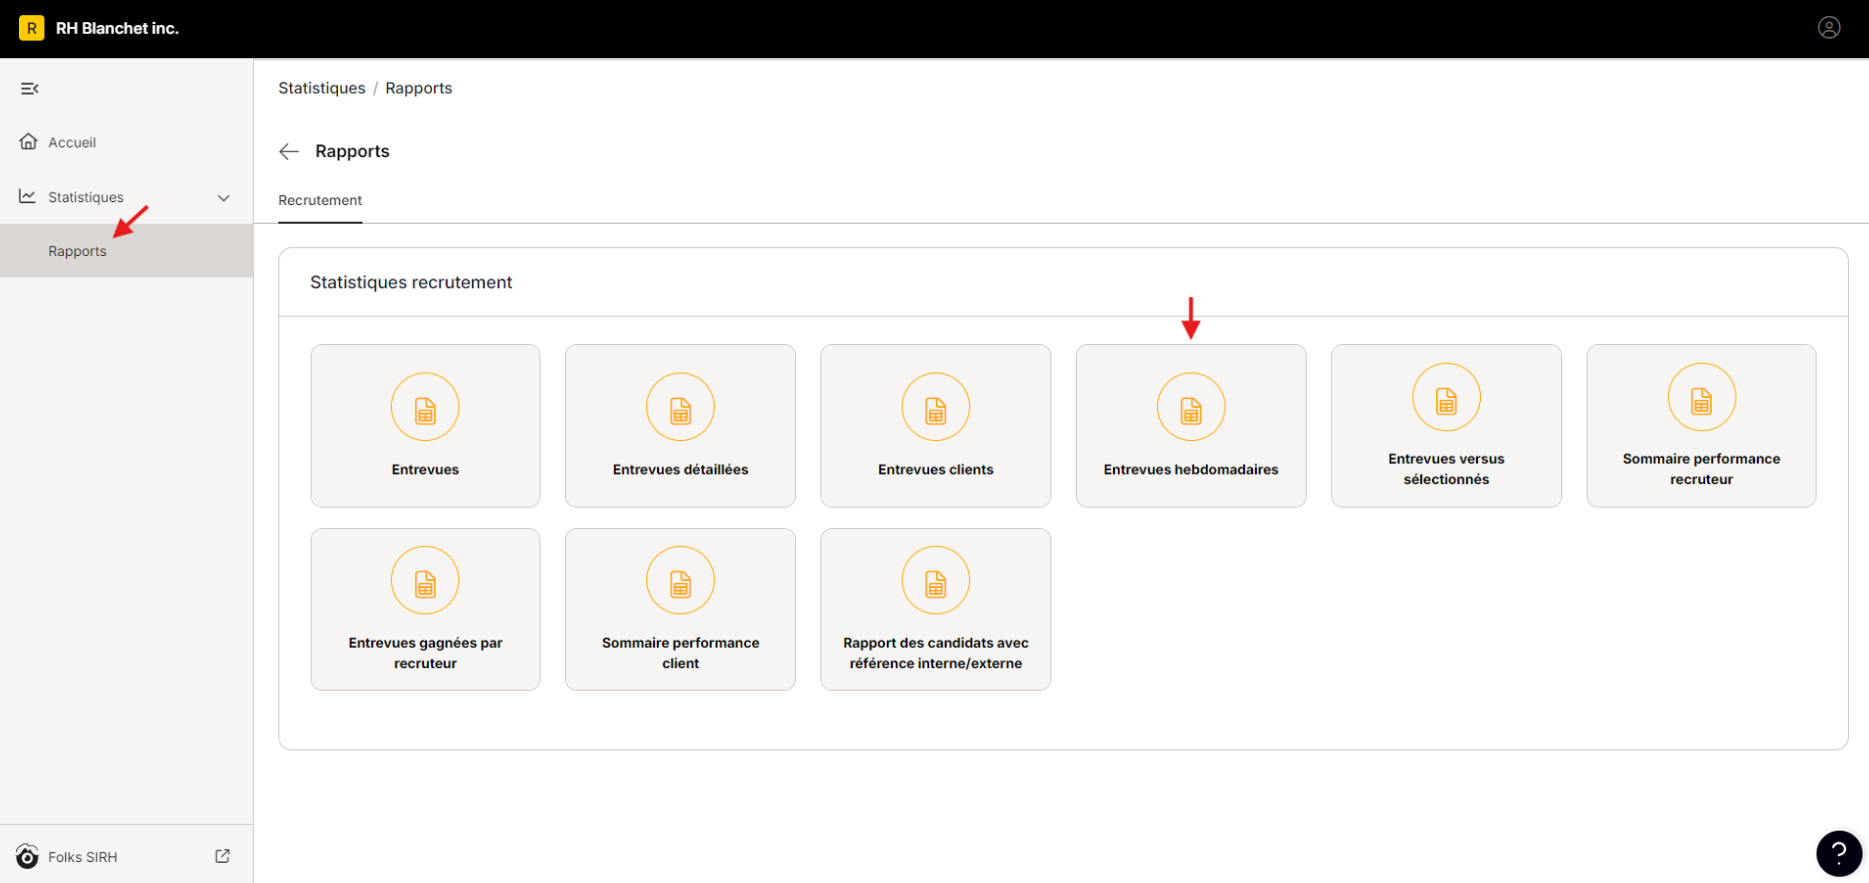
Task: Select the Recrutement tab
Action: pyautogui.click(x=320, y=200)
